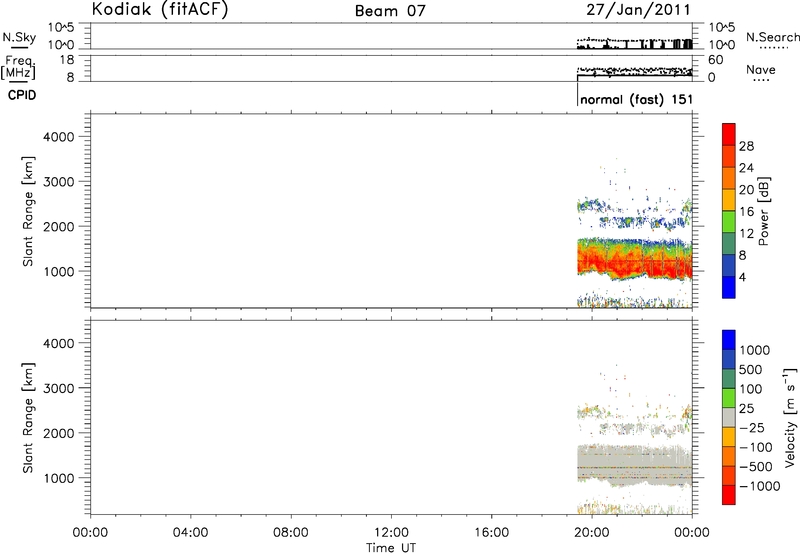The width and height of the screenshot is (800, 554).
Task: Click the blue top of Velocity colorbar
Action: point(729,340)
